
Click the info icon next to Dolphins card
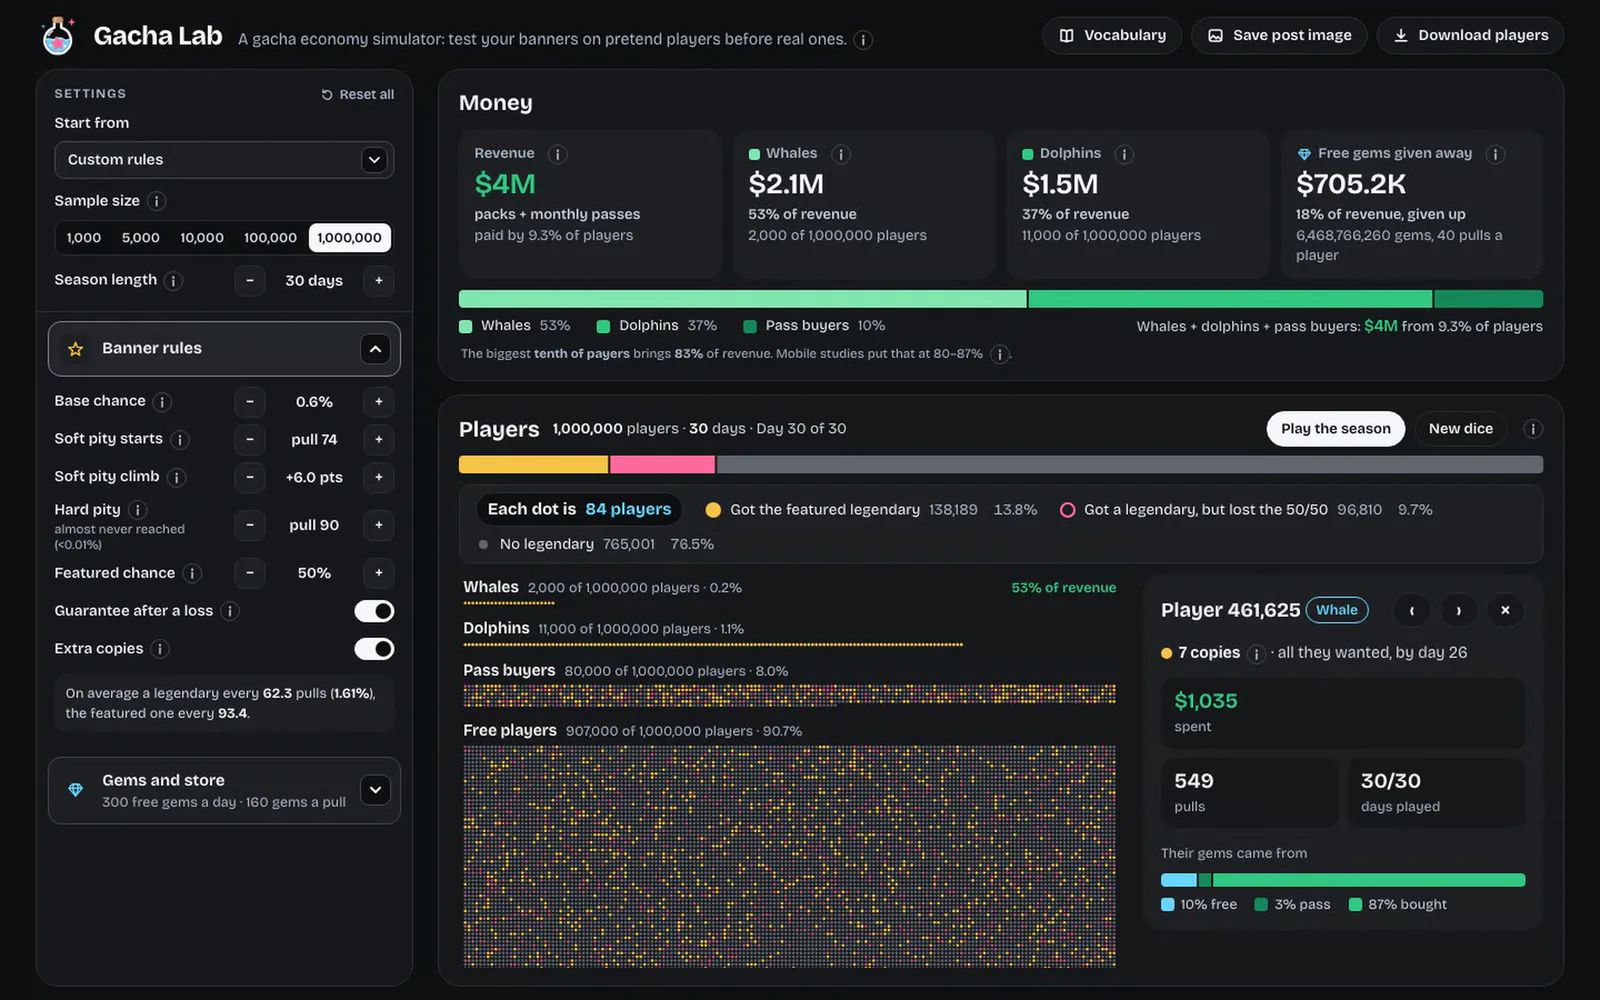[1124, 154]
